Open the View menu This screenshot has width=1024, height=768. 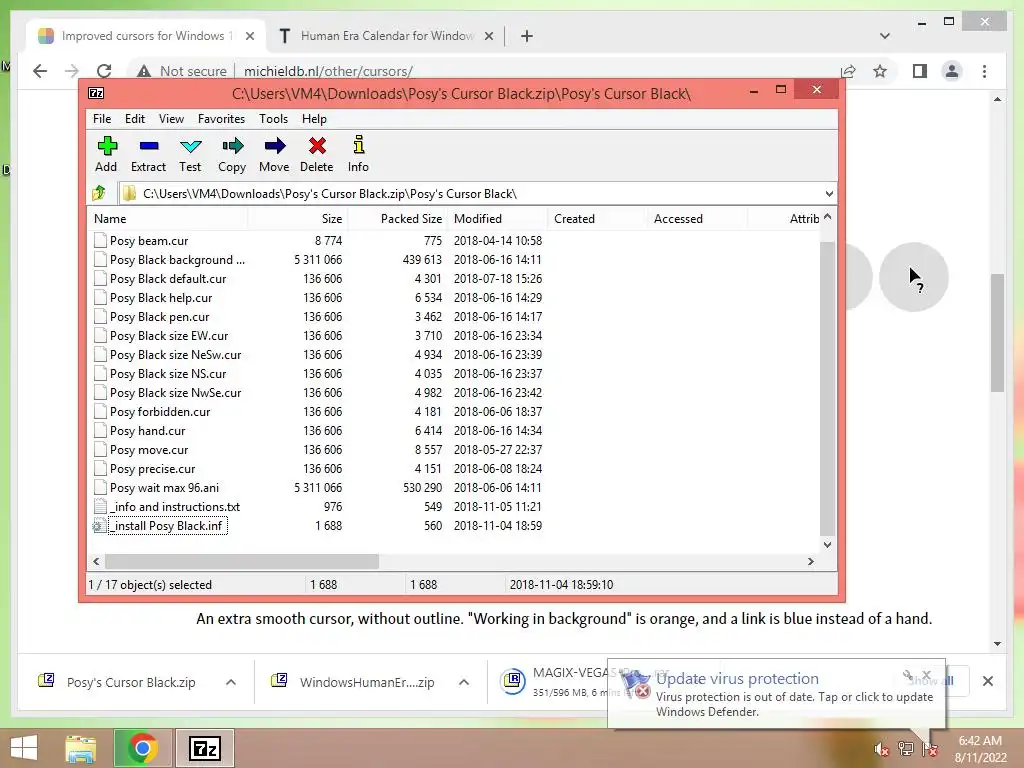click(x=171, y=119)
